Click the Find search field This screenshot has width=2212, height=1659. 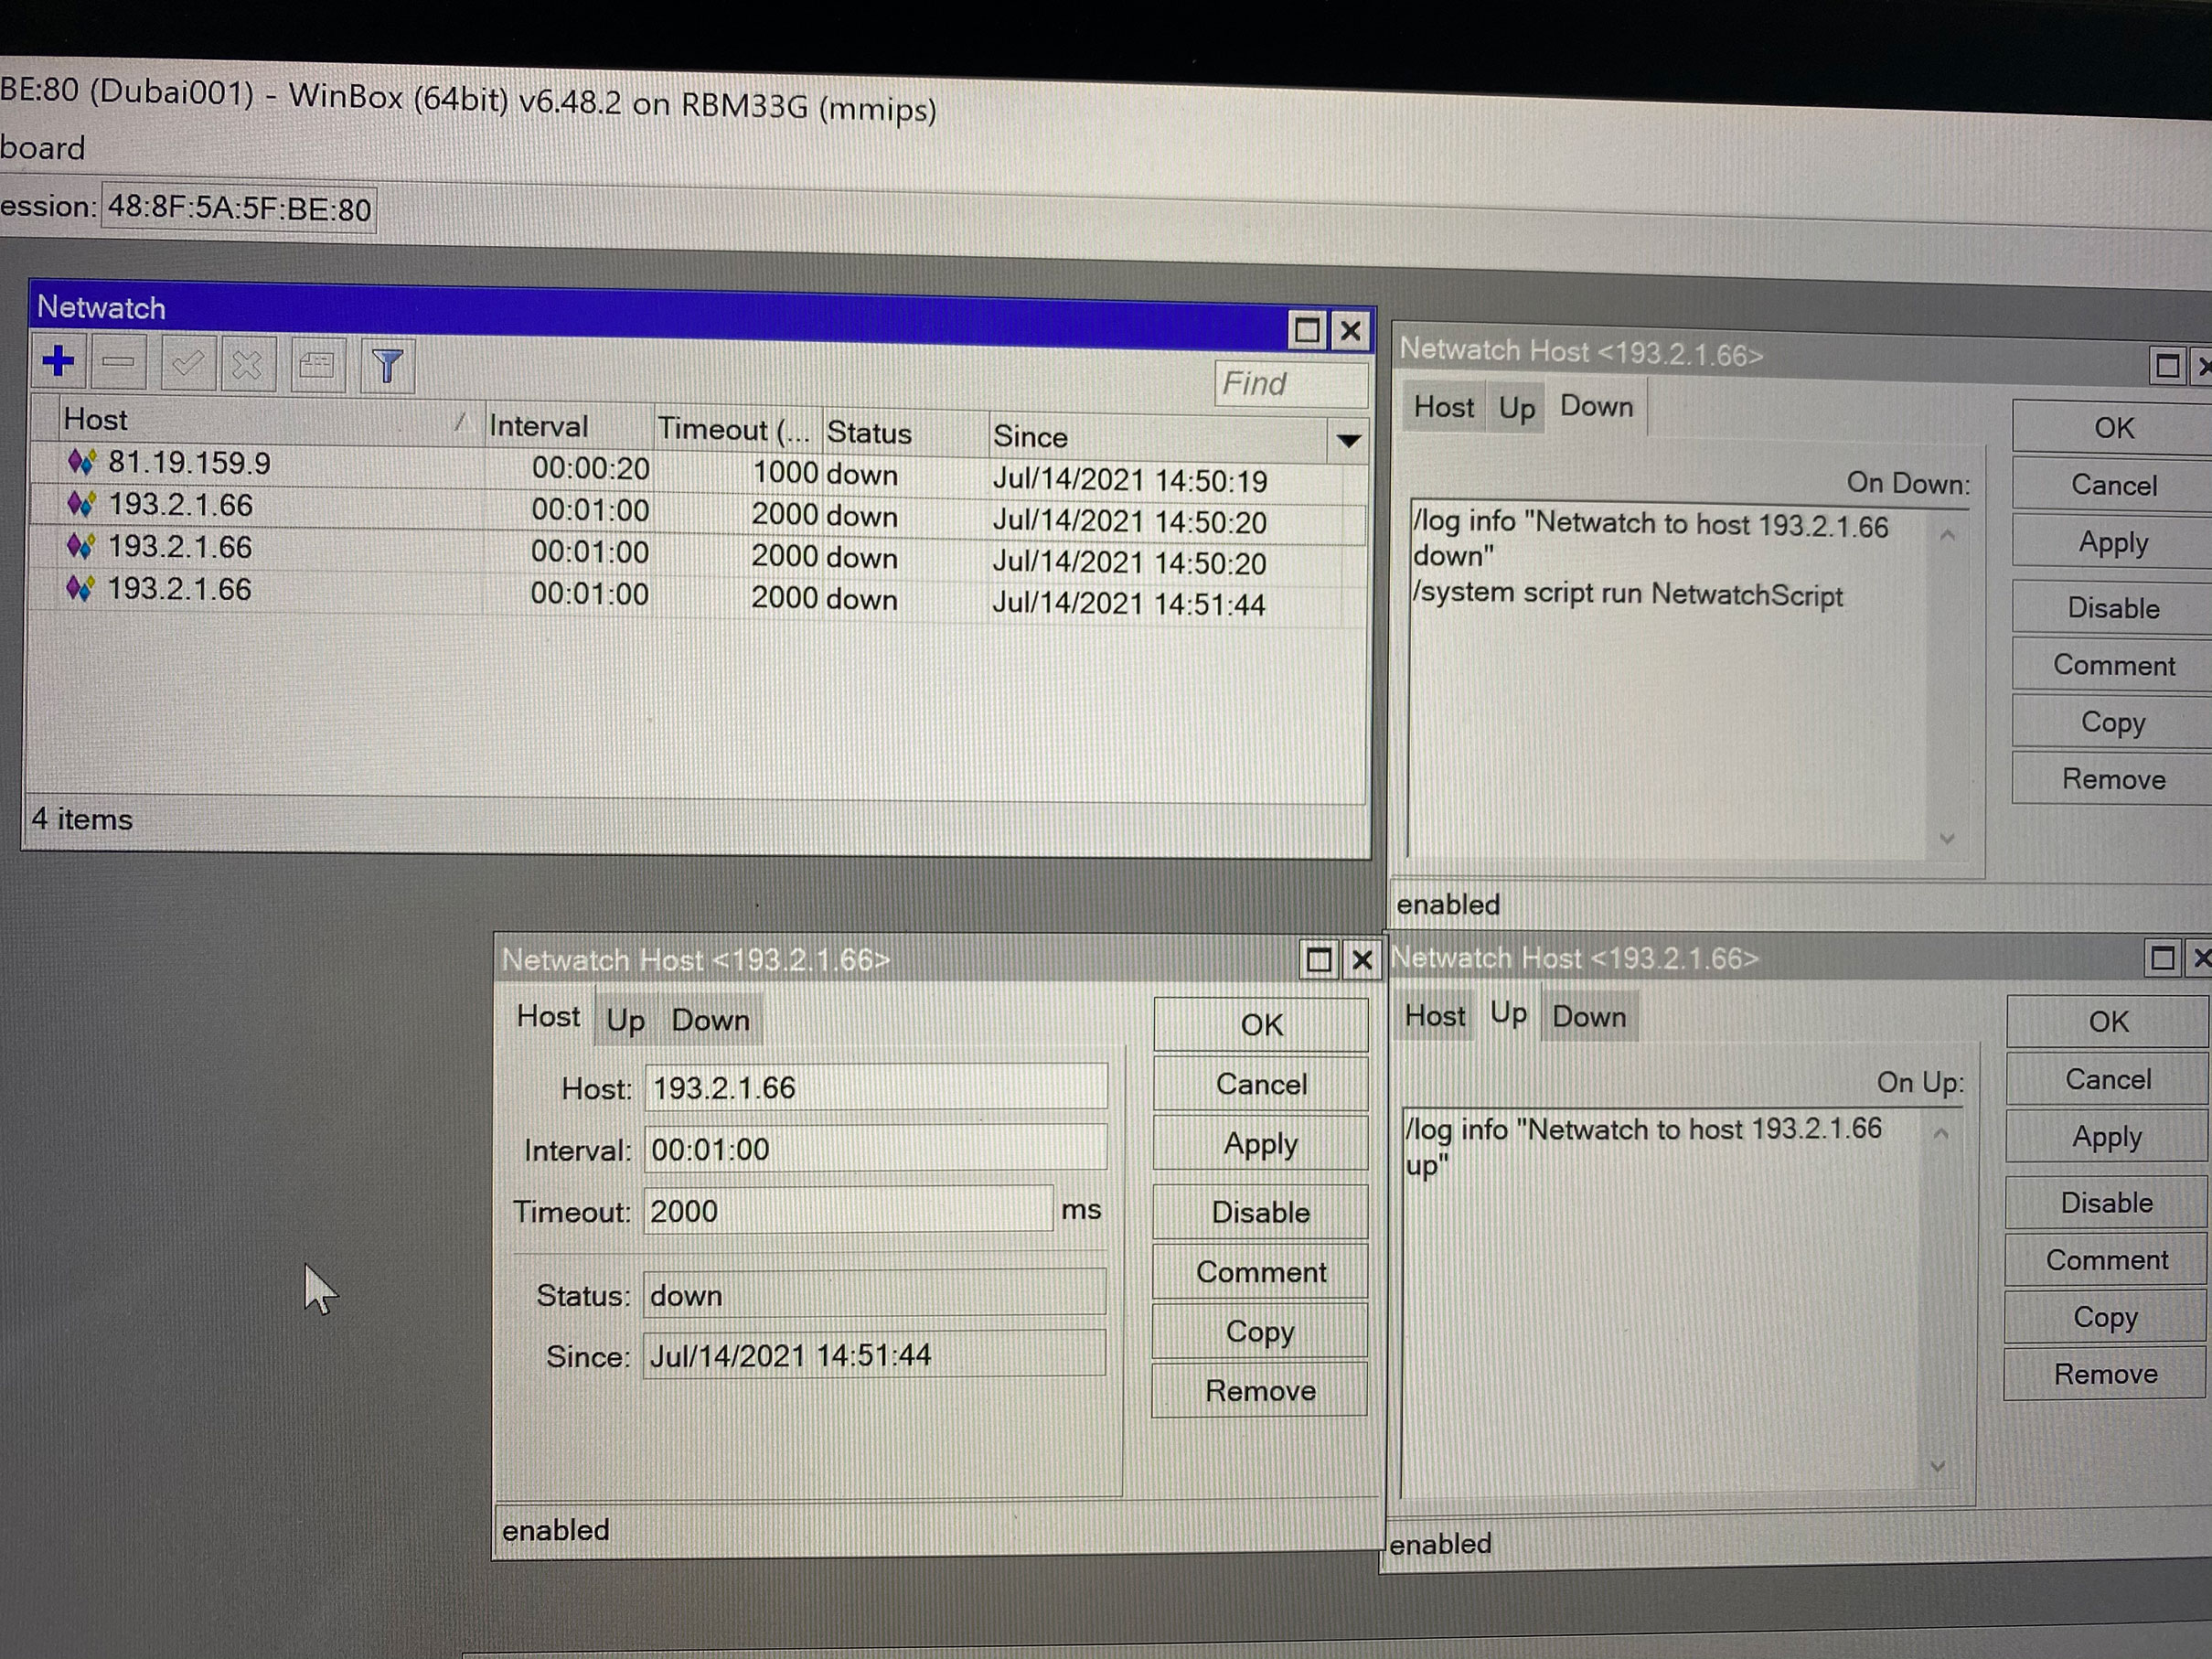[x=1290, y=384]
